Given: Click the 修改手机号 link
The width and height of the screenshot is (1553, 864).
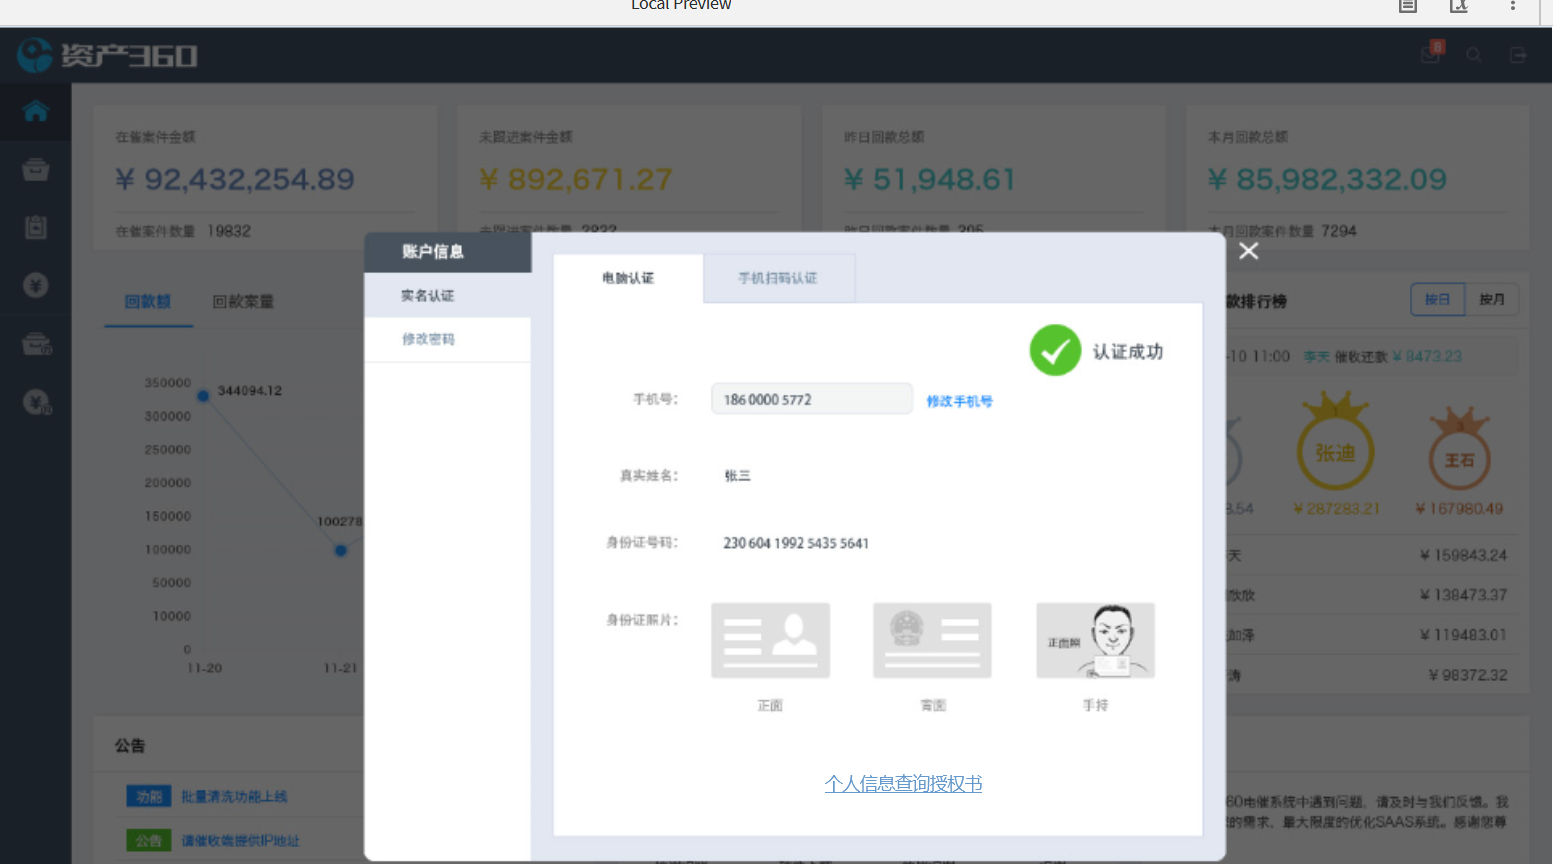Looking at the screenshot, I should (959, 401).
